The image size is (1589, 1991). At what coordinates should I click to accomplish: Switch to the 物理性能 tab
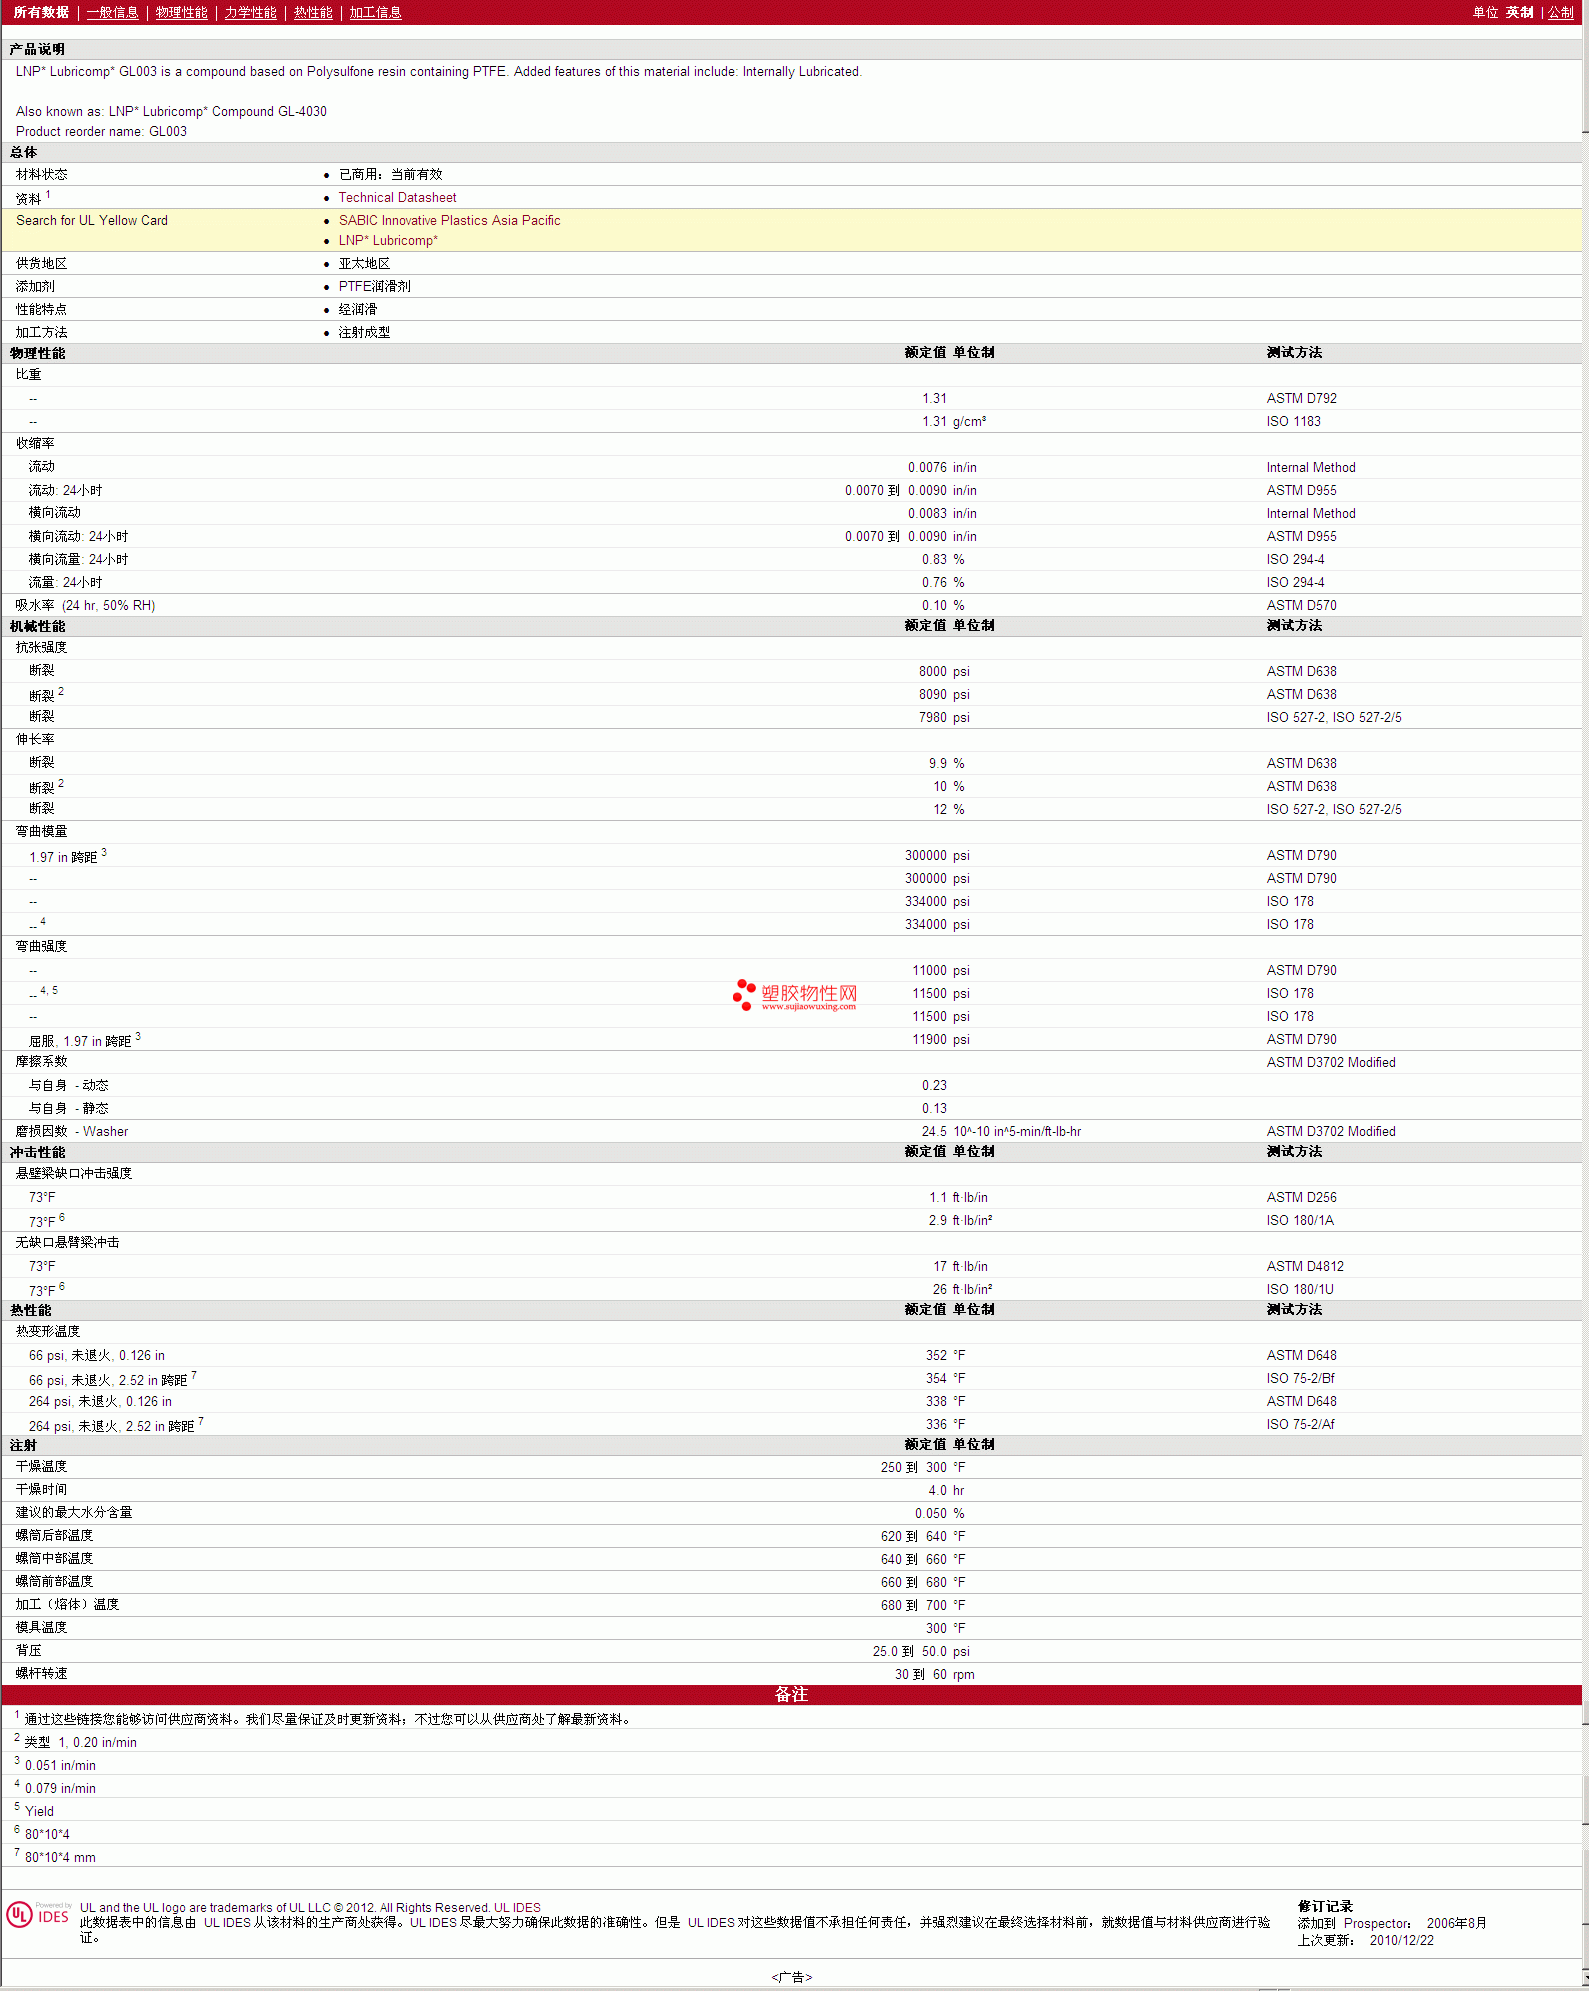[x=182, y=12]
